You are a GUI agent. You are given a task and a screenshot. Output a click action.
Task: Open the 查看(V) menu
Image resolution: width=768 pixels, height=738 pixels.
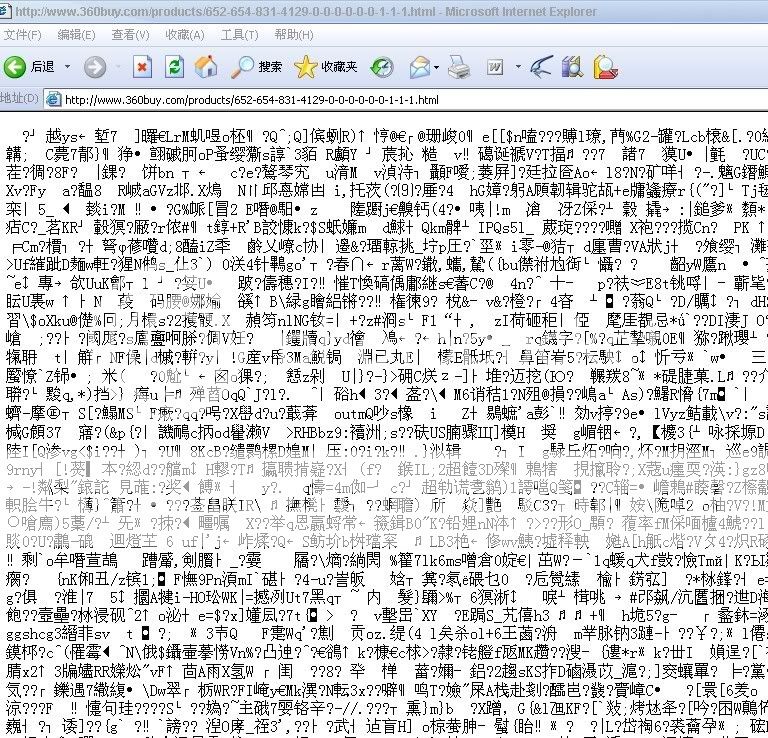point(130,34)
